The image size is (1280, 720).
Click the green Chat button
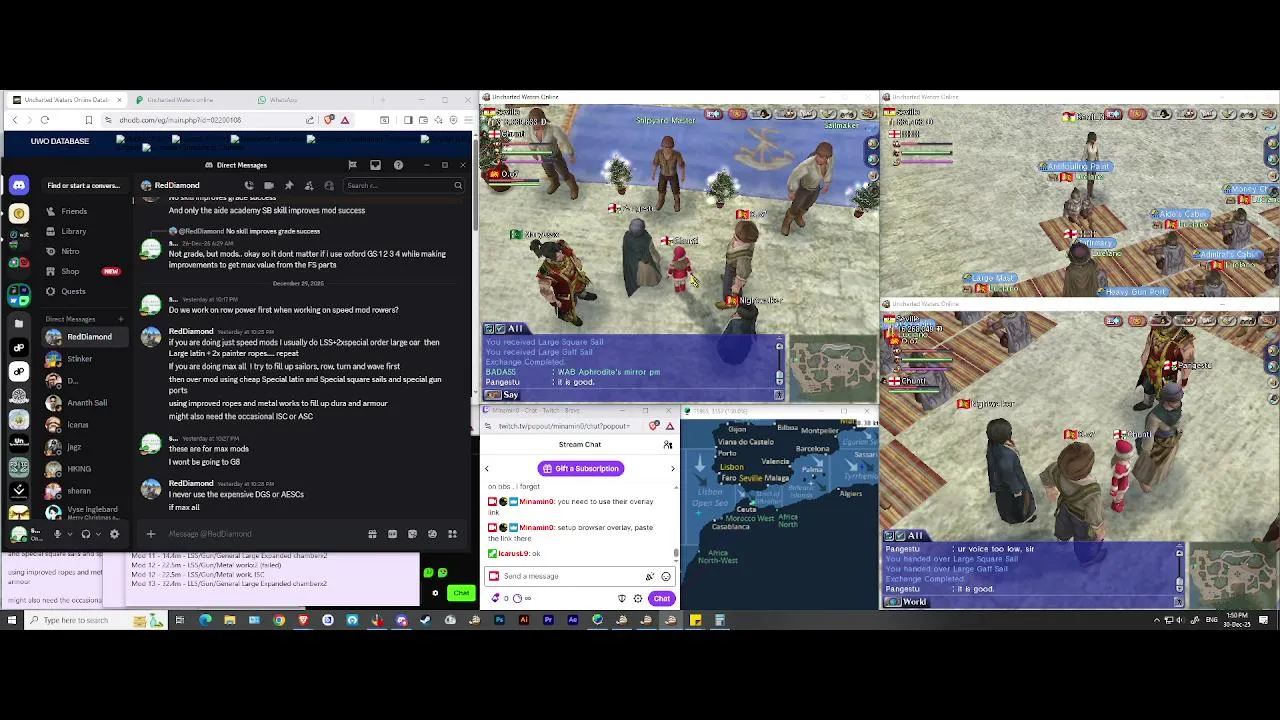pyautogui.click(x=461, y=593)
